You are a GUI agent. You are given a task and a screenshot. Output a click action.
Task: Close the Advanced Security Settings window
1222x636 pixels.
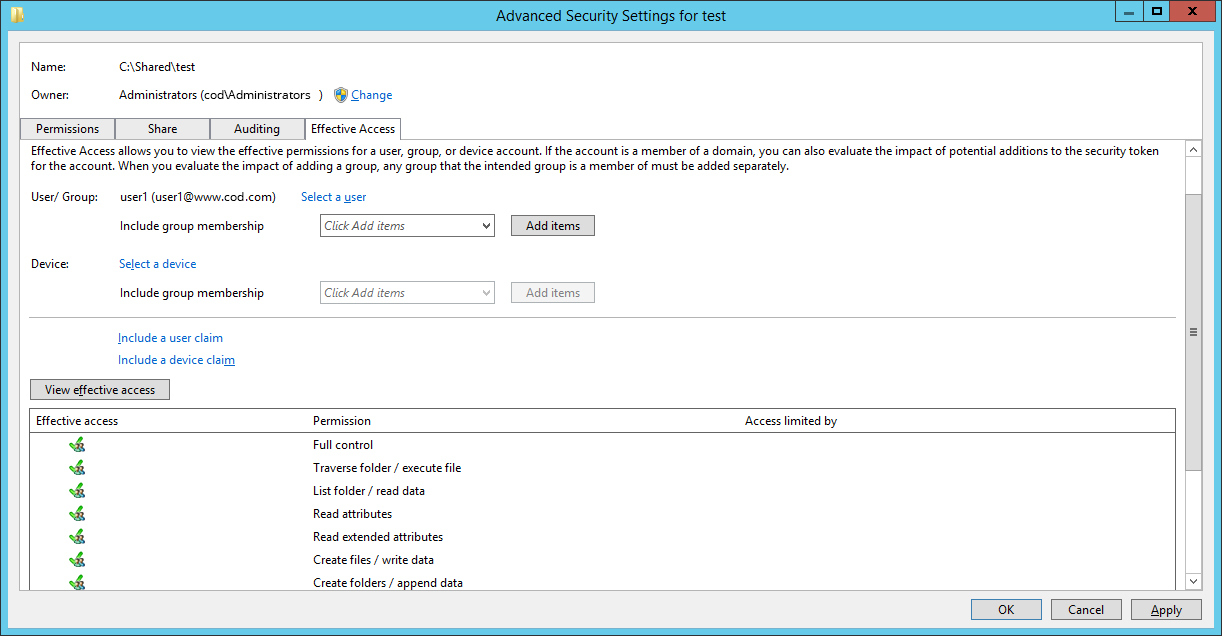pyautogui.click(x=1192, y=11)
